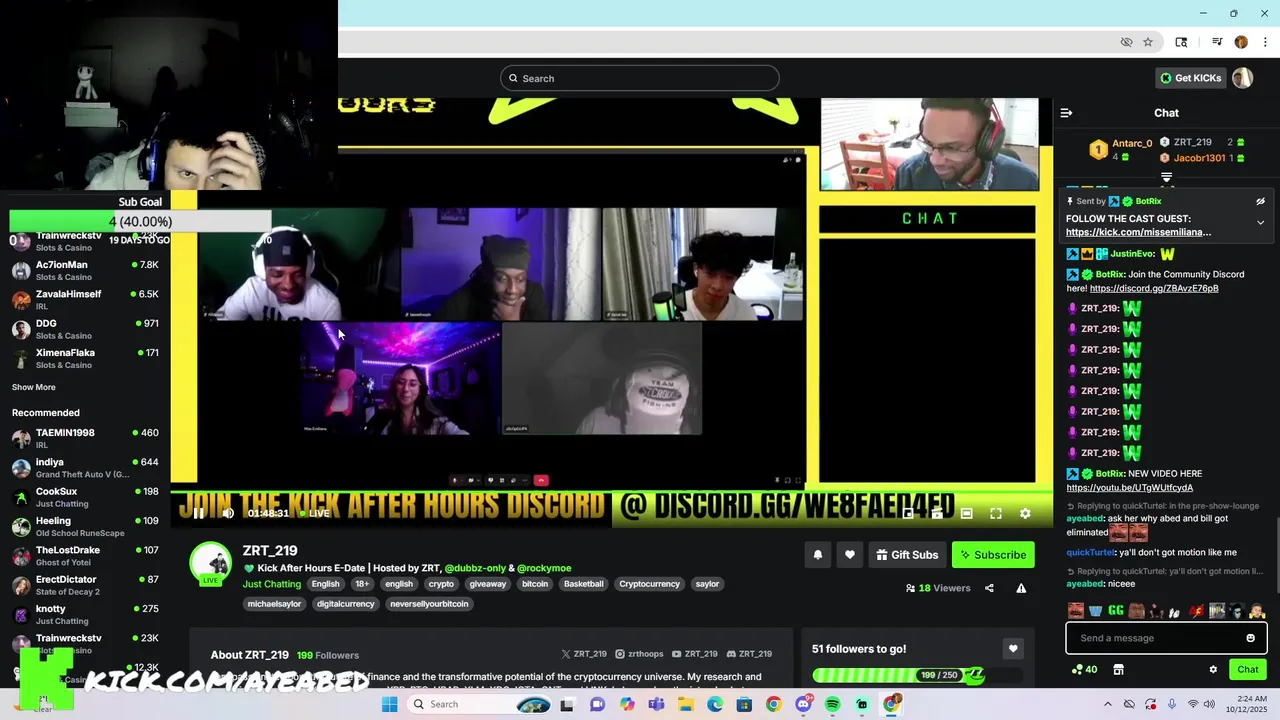Image resolution: width=1280 pixels, height=720 pixels.
Task: Open the discord.gg/ZBAvzE76pB chat link
Action: (x=1154, y=288)
